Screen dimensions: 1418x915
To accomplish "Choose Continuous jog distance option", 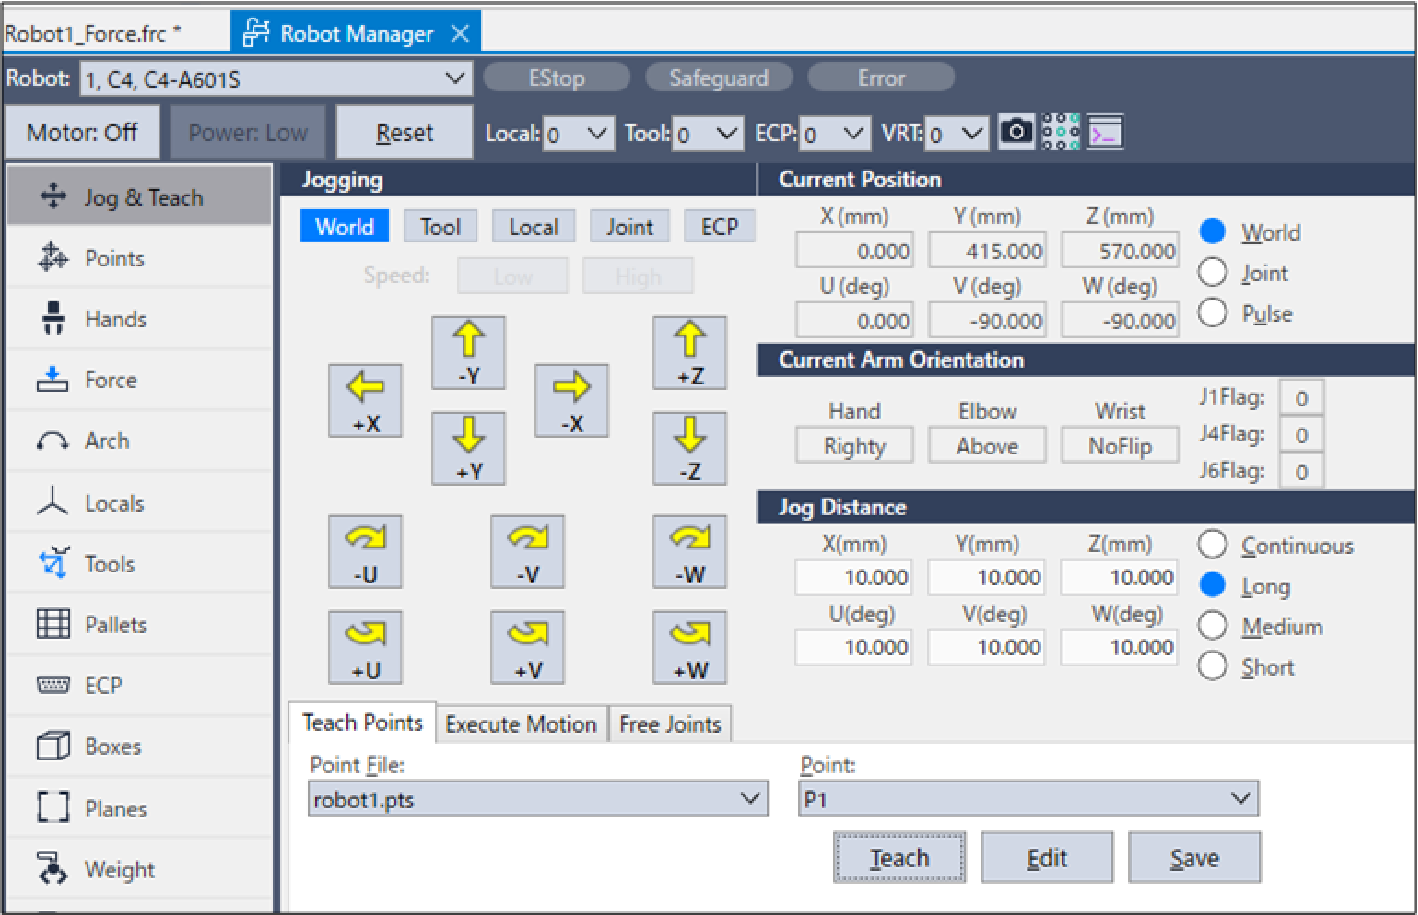I will [x=1212, y=545].
